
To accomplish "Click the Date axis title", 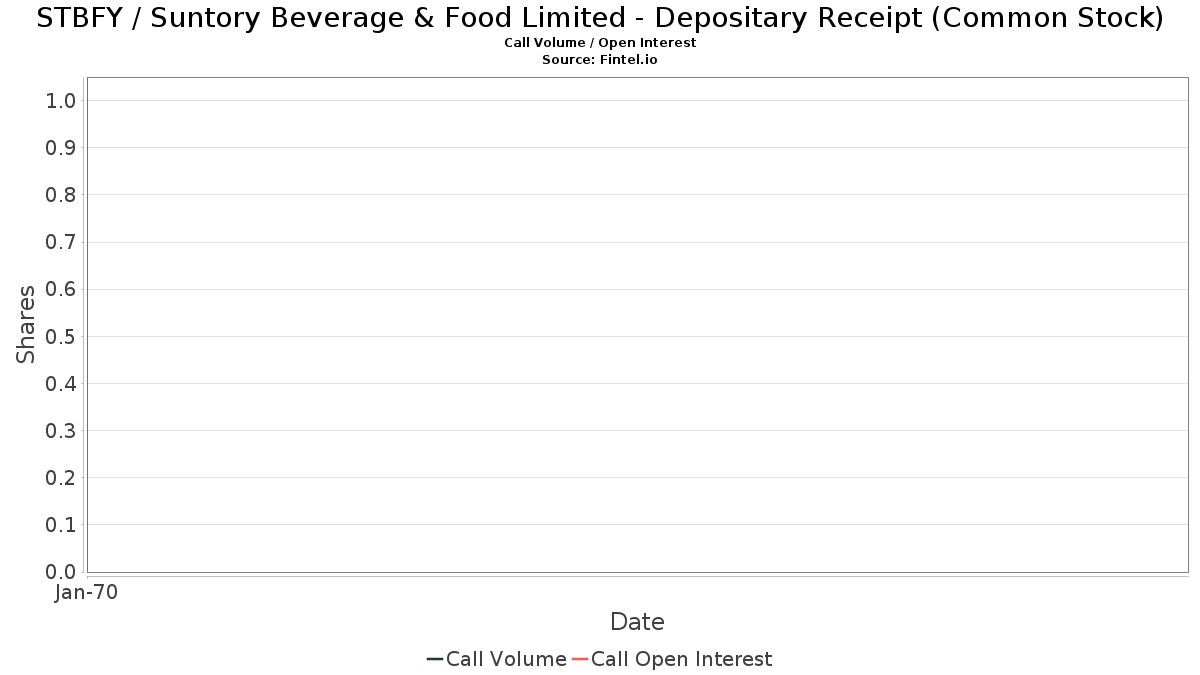I will tap(637, 622).
